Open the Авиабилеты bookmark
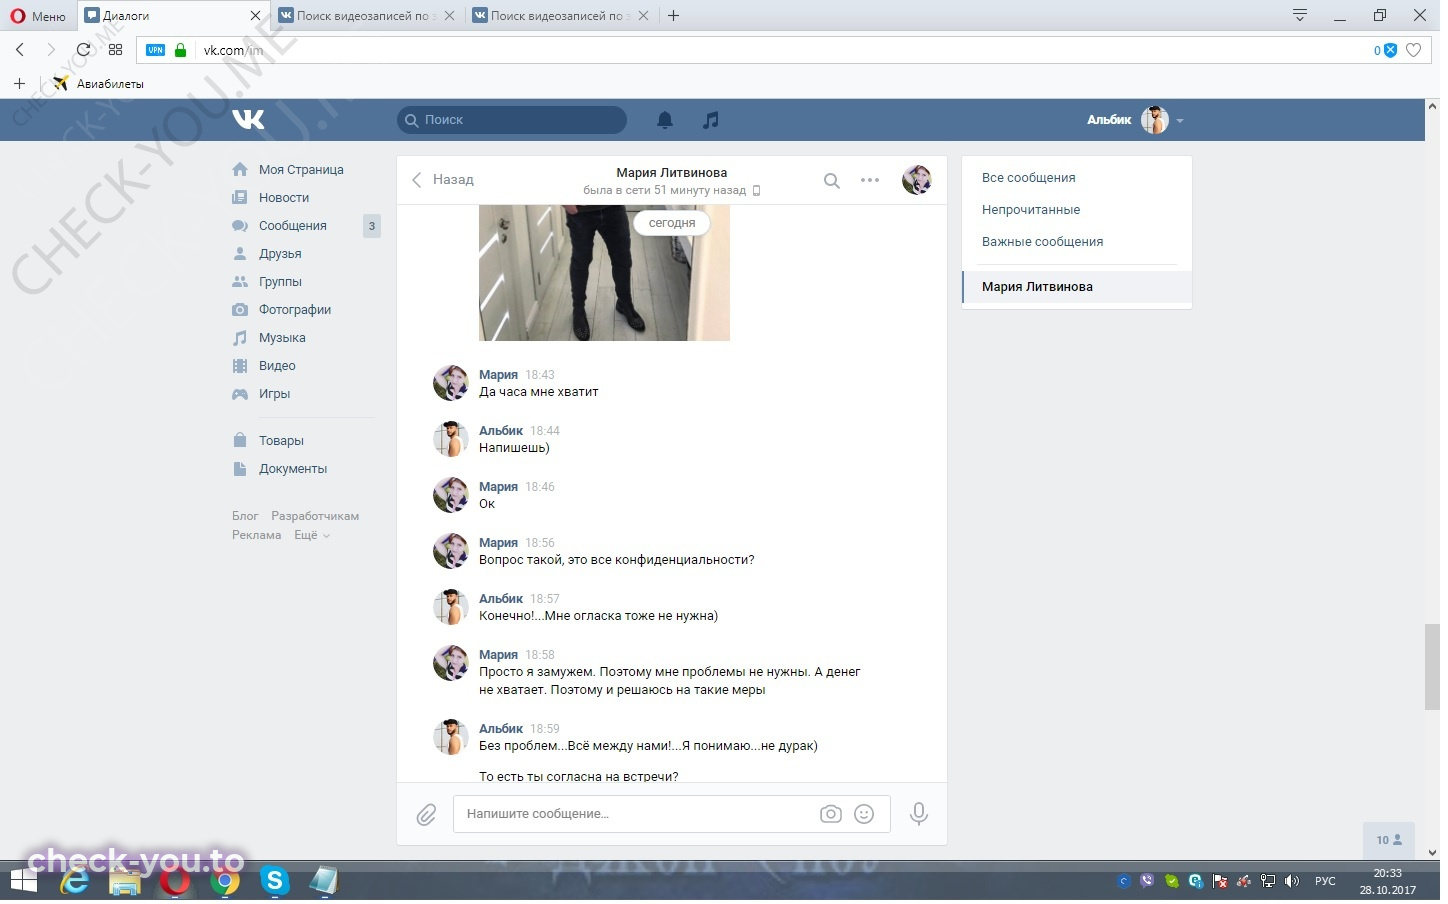 pyautogui.click(x=99, y=84)
